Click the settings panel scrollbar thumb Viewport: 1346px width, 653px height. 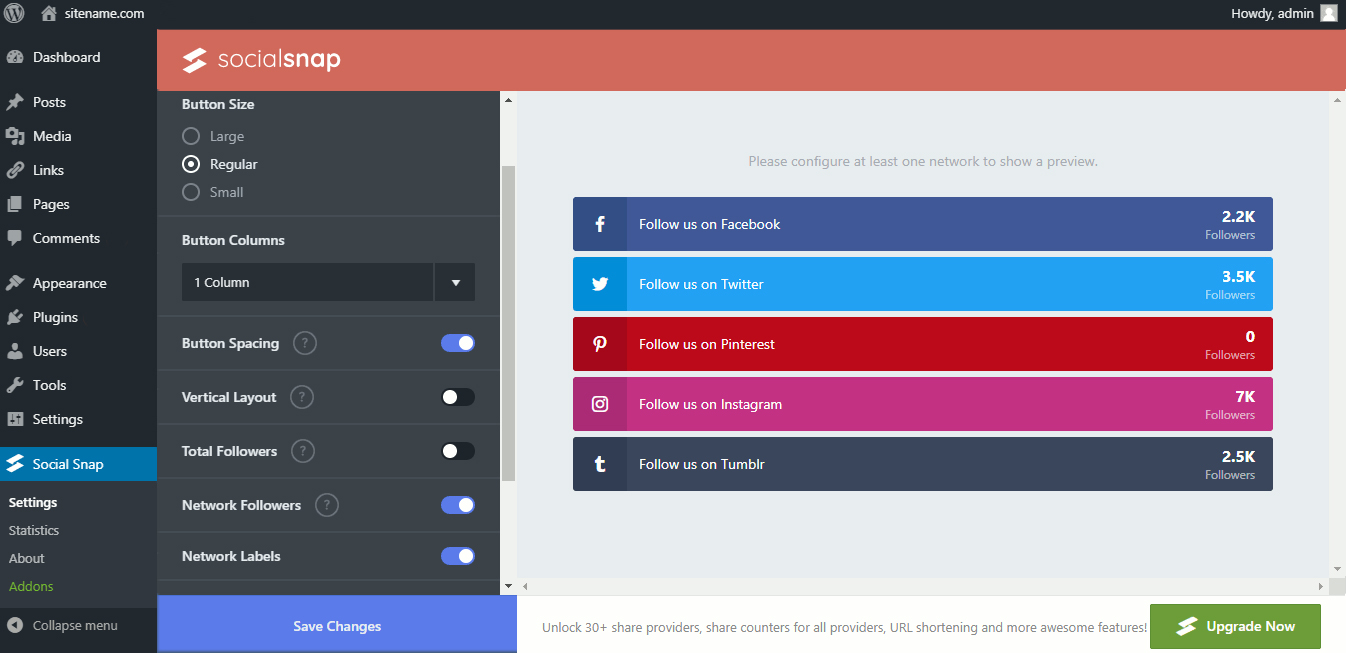point(508,323)
